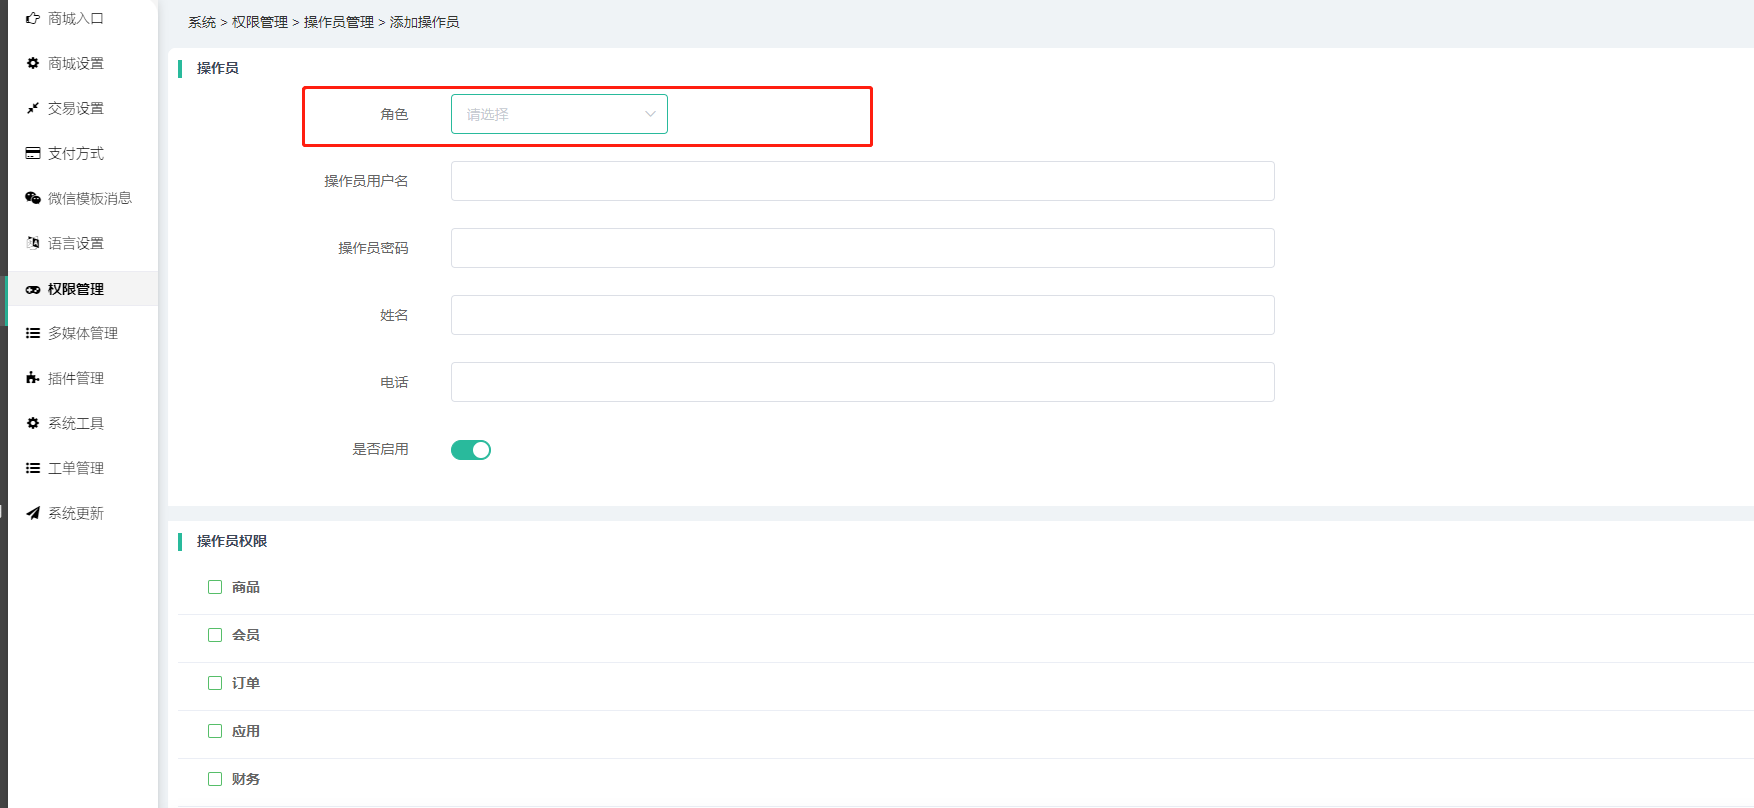
Task: Click the 系统更新 paper plane icon
Action: (x=33, y=513)
